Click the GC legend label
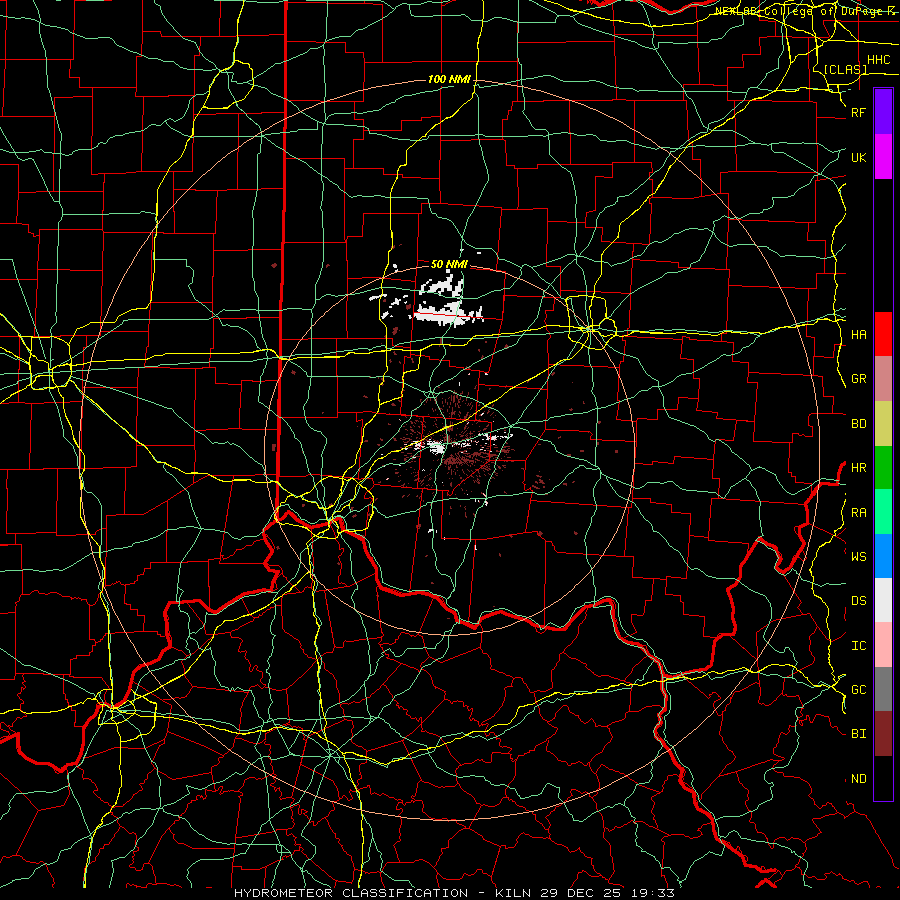This screenshot has height=900, width=900. [x=858, y=690]
